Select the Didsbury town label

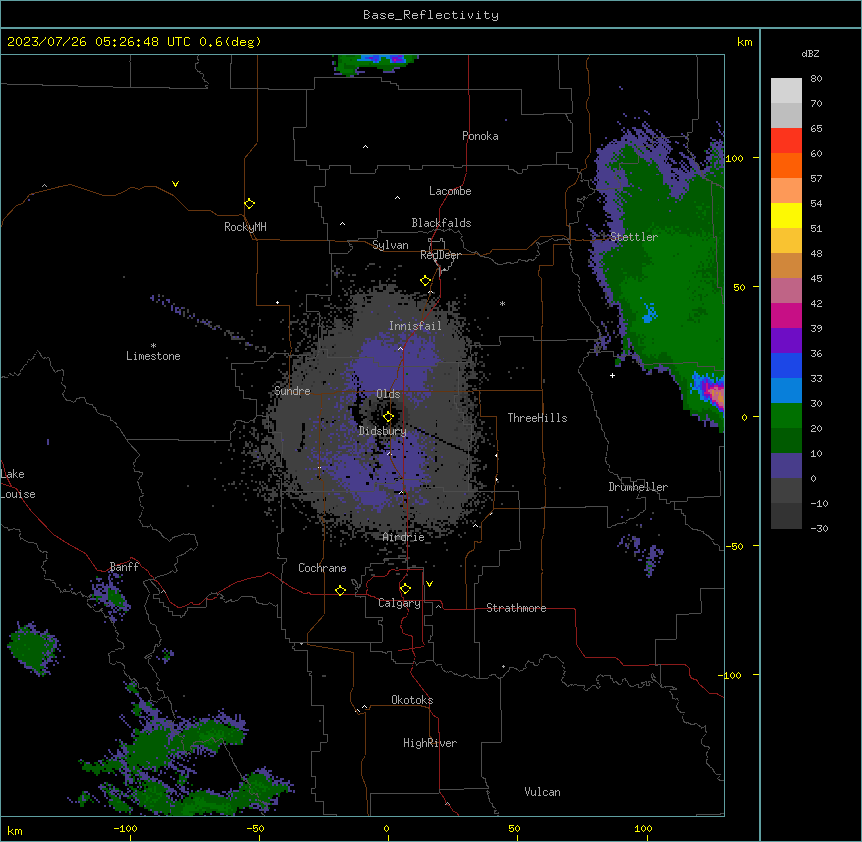[x=383, y=431]
